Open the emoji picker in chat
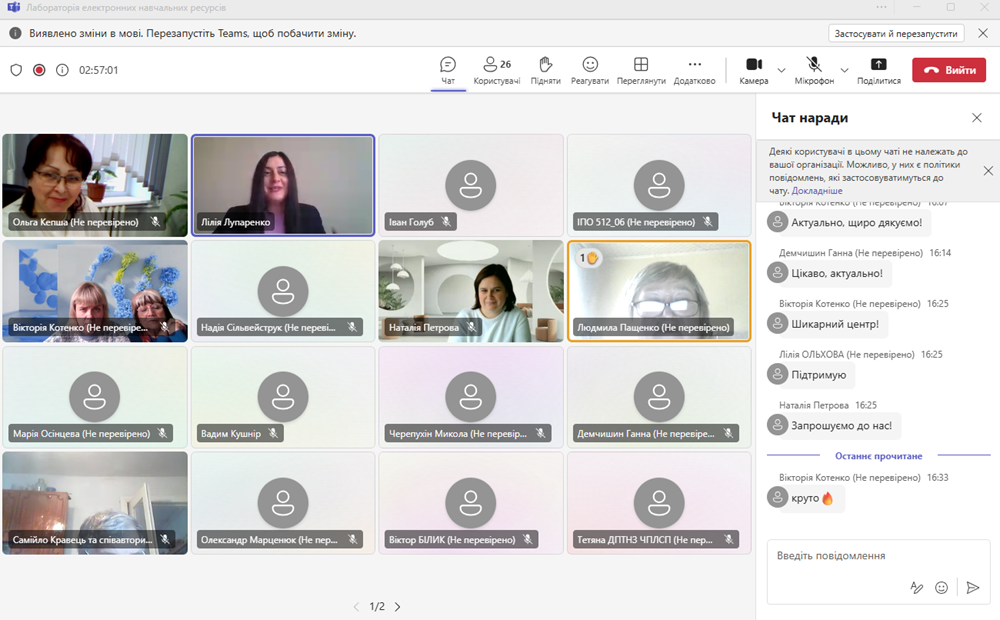Screen dimensions: 1000x620 [941, 588]
